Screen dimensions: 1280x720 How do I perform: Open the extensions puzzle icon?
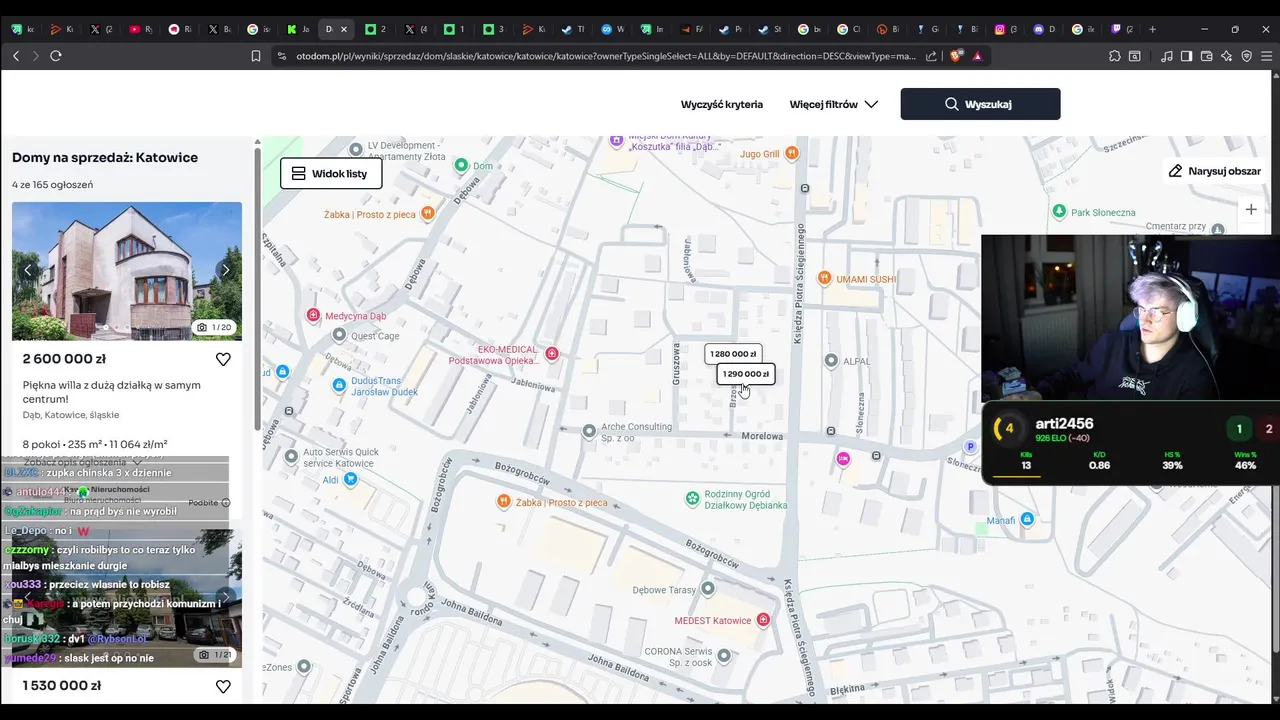pyautogui.click(x=1115, y=56)
